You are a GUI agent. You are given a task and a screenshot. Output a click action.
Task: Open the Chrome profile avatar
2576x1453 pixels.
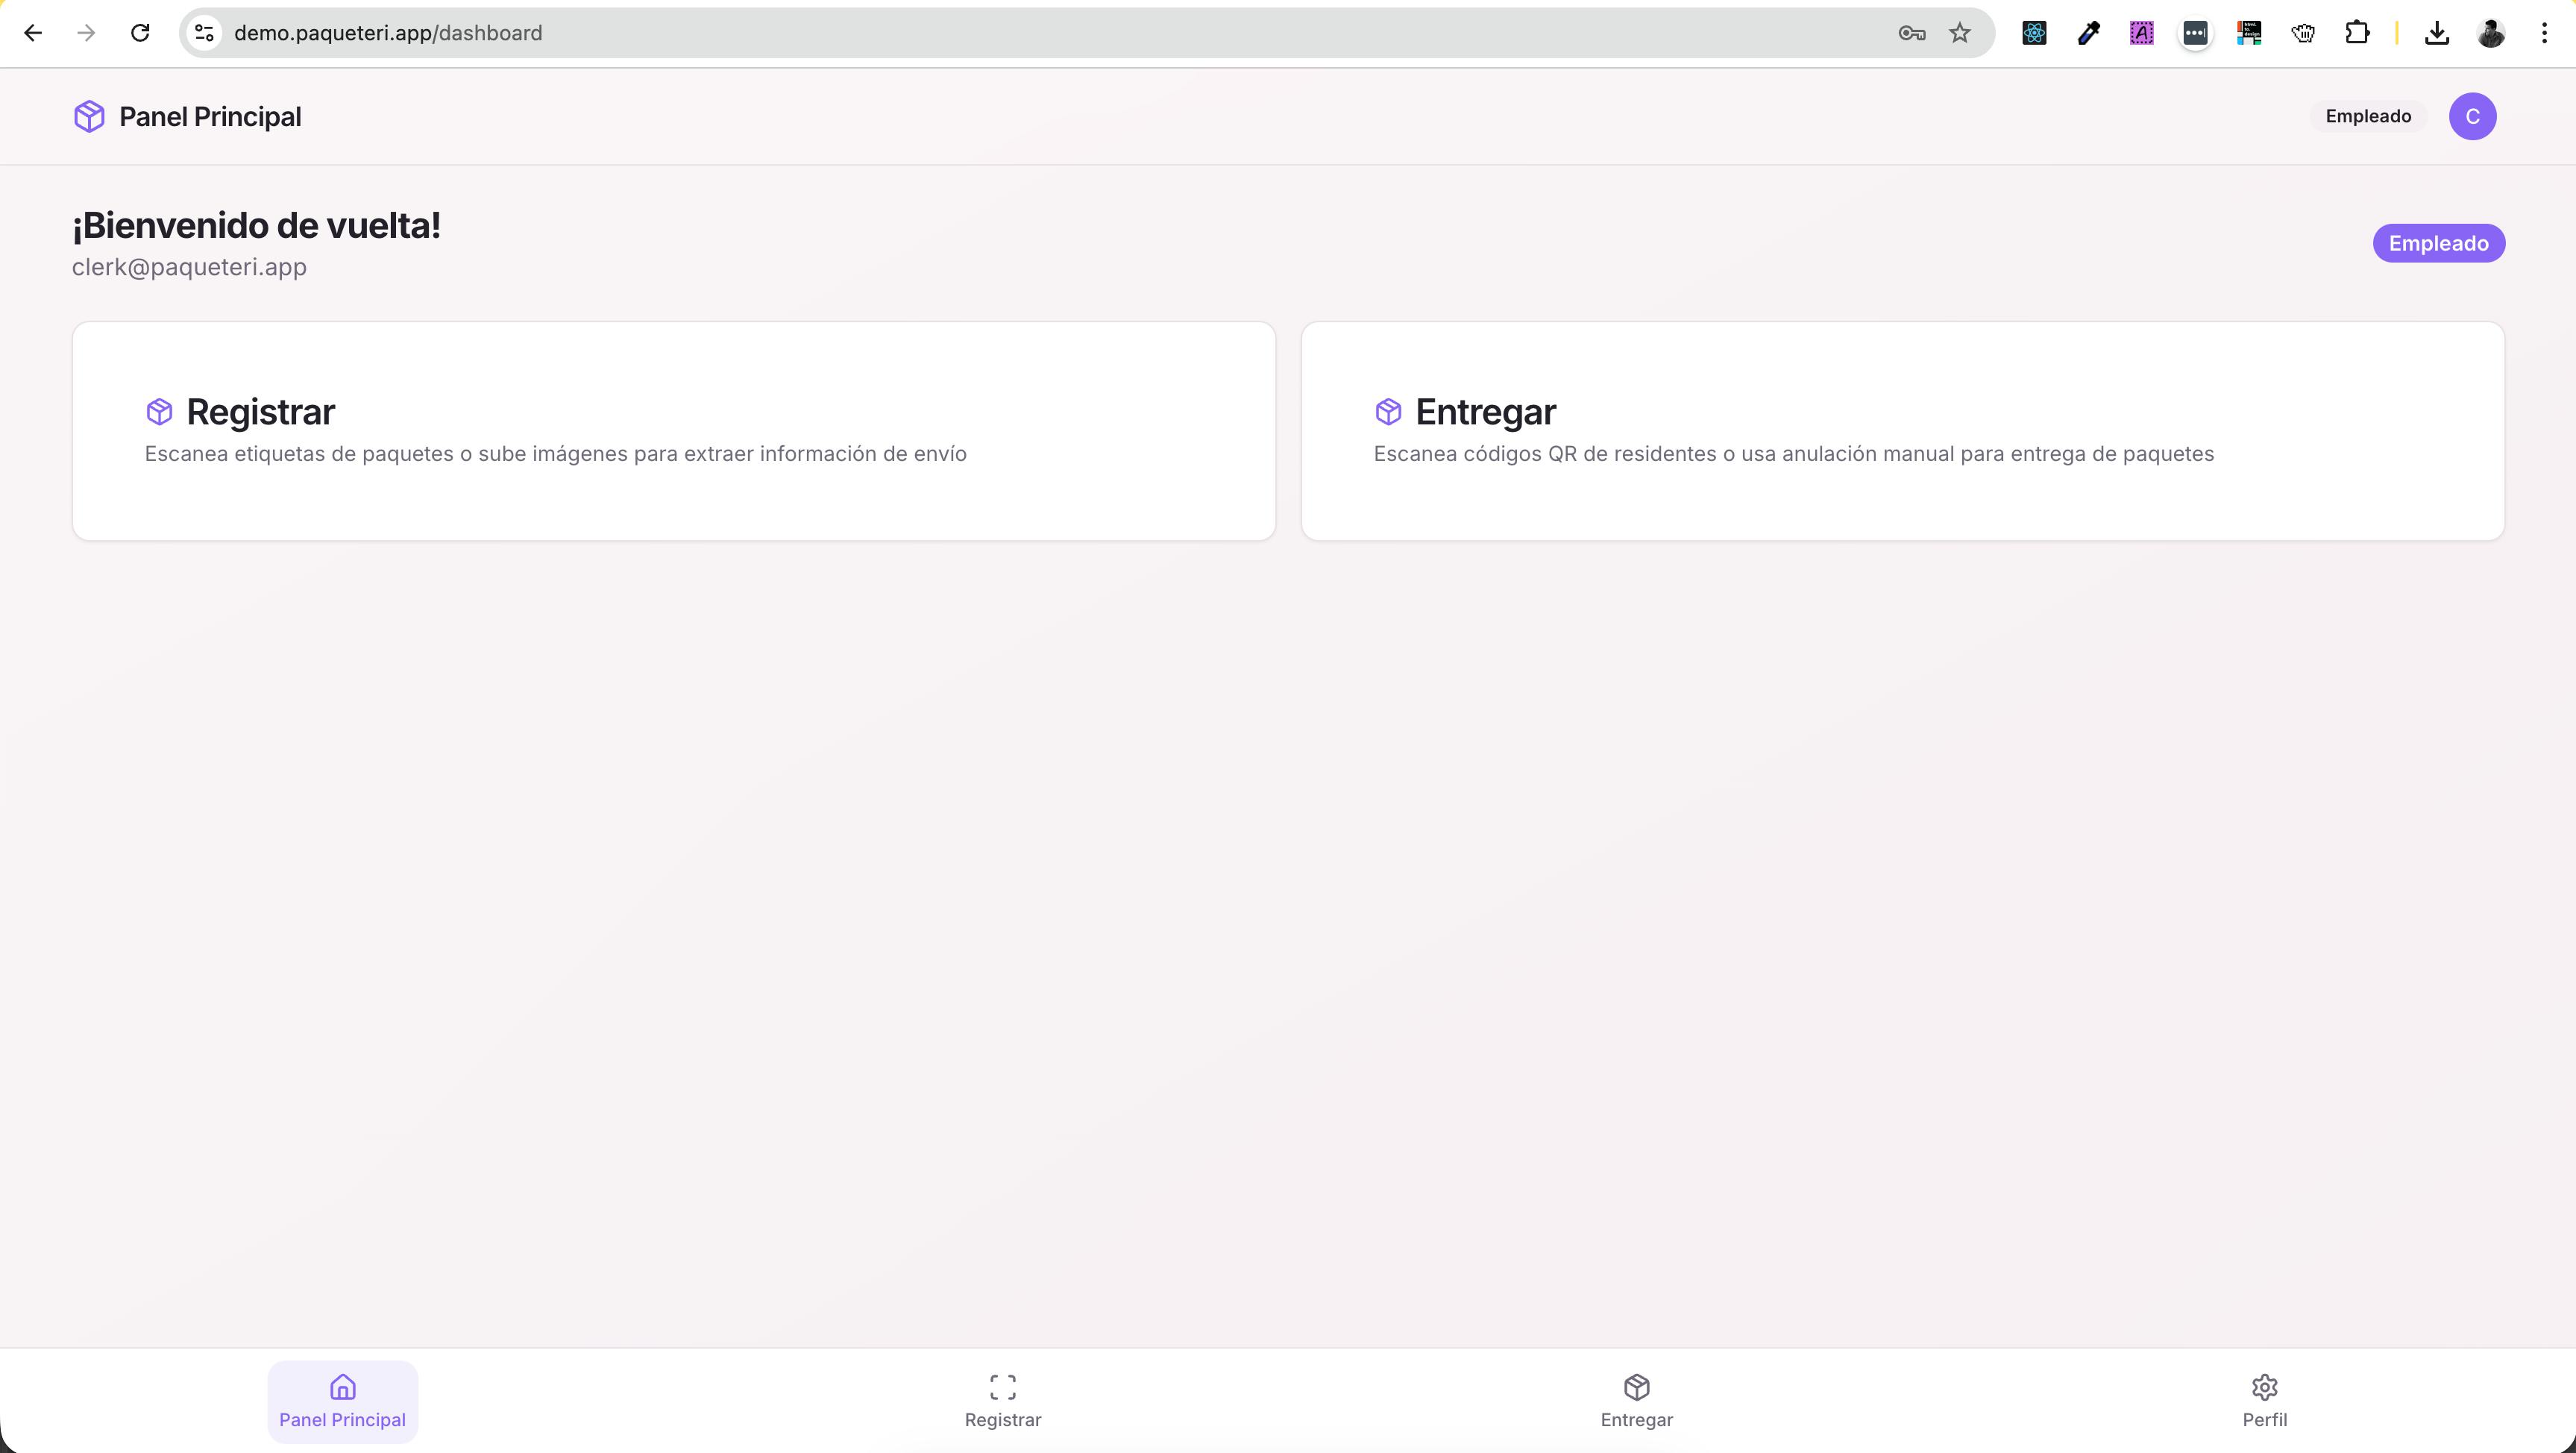coord(2491,33)
